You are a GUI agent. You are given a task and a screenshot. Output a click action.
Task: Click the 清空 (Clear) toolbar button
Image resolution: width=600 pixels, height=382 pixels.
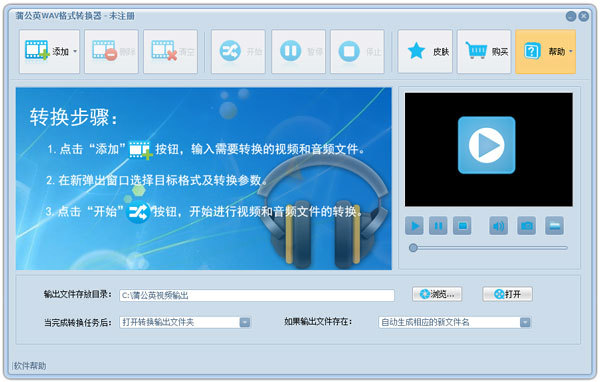pyautogui.click(x=170, y=51)
